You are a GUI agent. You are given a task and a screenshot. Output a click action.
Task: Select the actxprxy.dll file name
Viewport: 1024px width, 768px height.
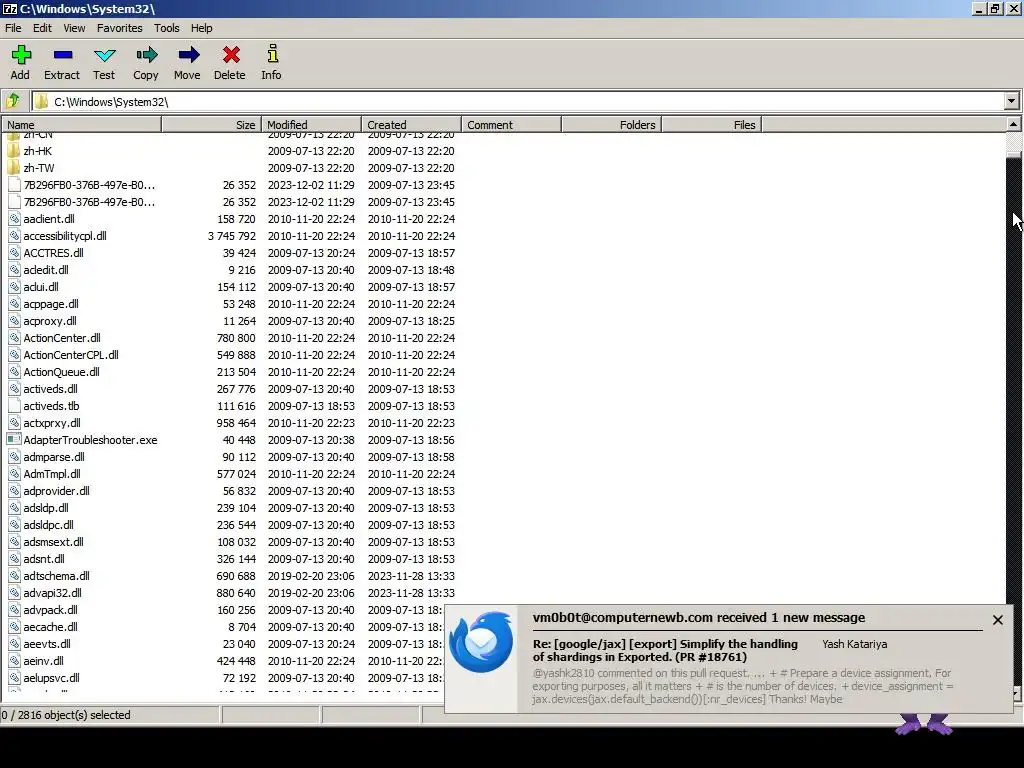click(52, 423)
